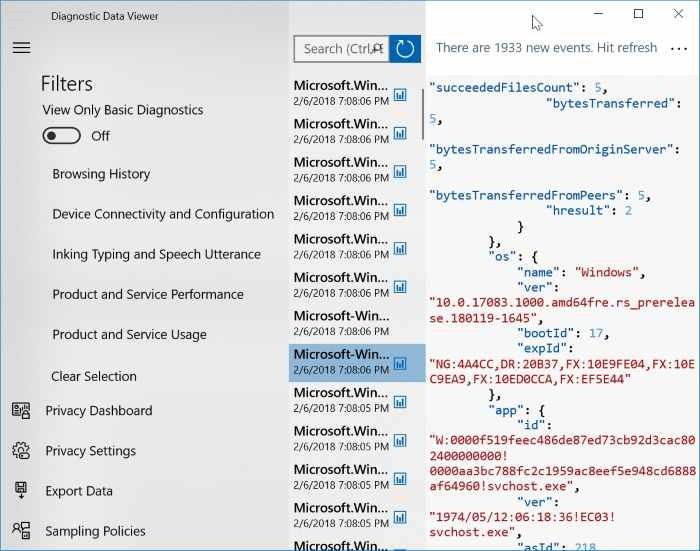Viewport: 700px width, 551px height.
Task: Select Product and Service Performance filter
Action: pyautogui.click(x=148, y=294)
